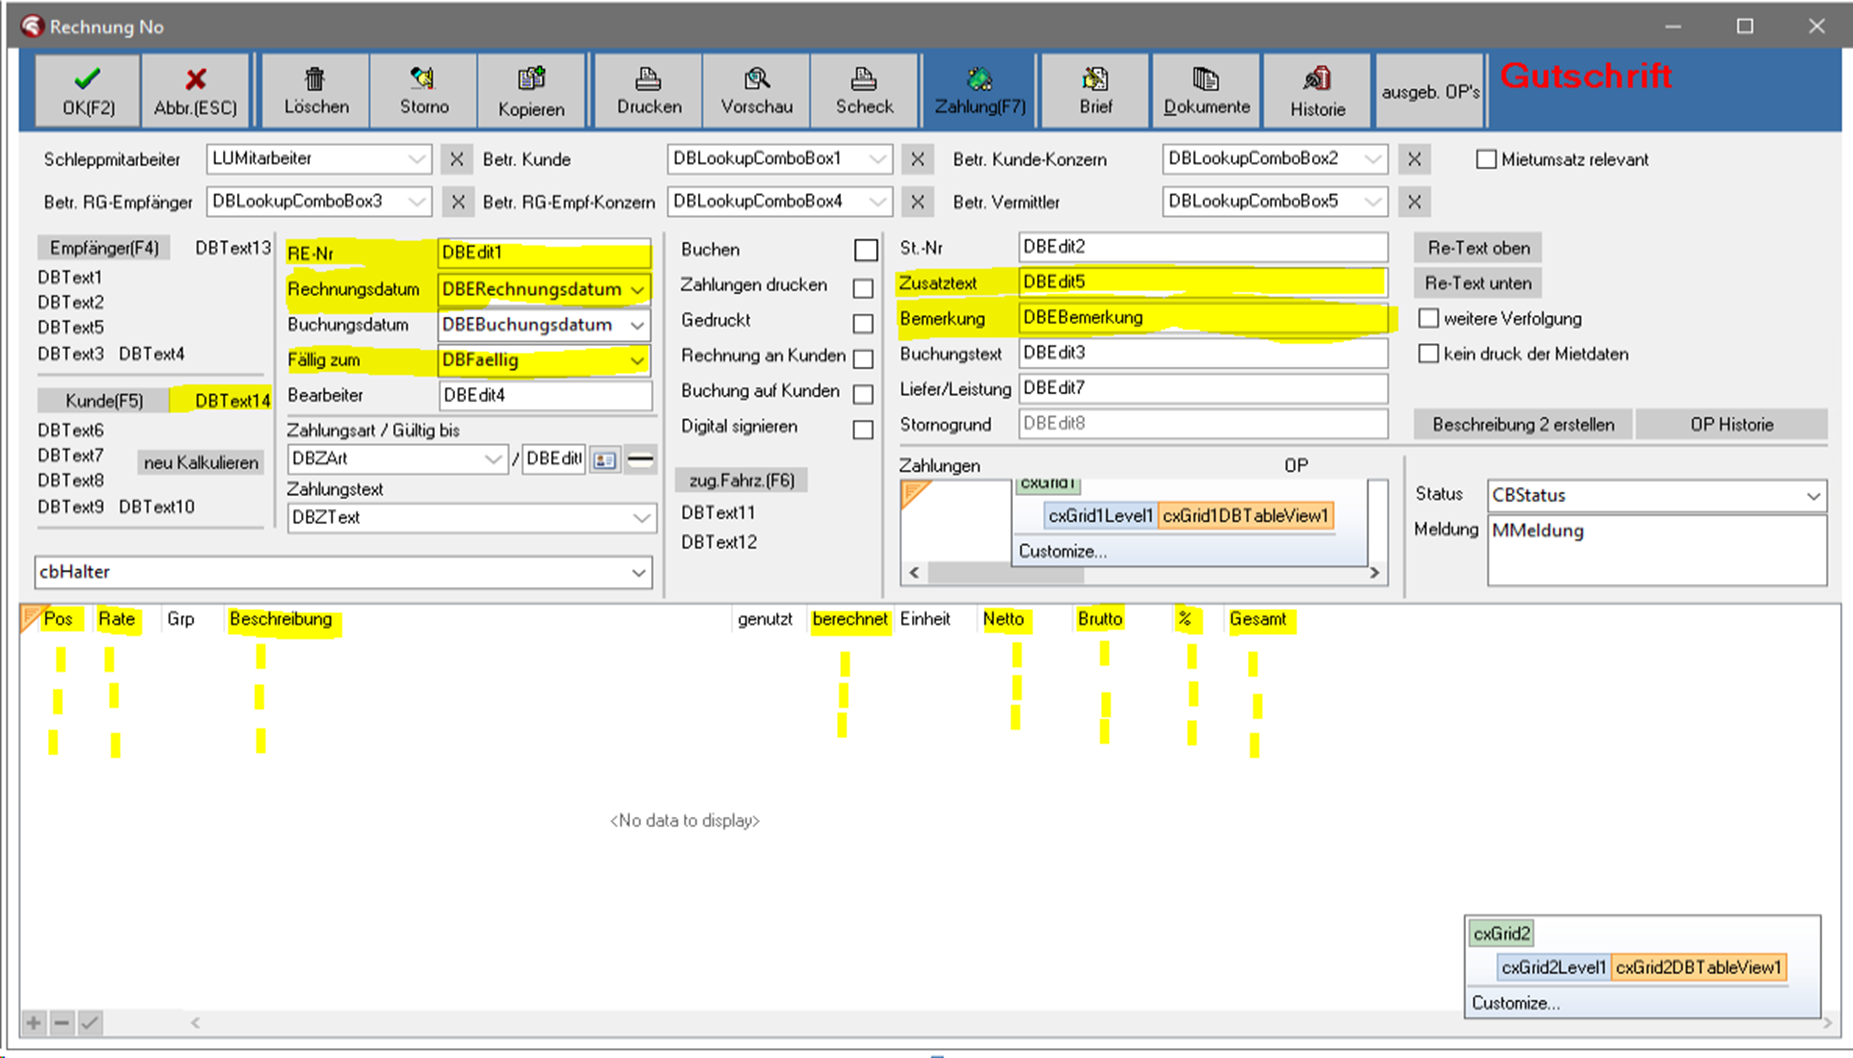The width and height of the screenshot is (1853, 1058).
Task: Click the Kopieren toolbar icon
Action: coord(531,80)
